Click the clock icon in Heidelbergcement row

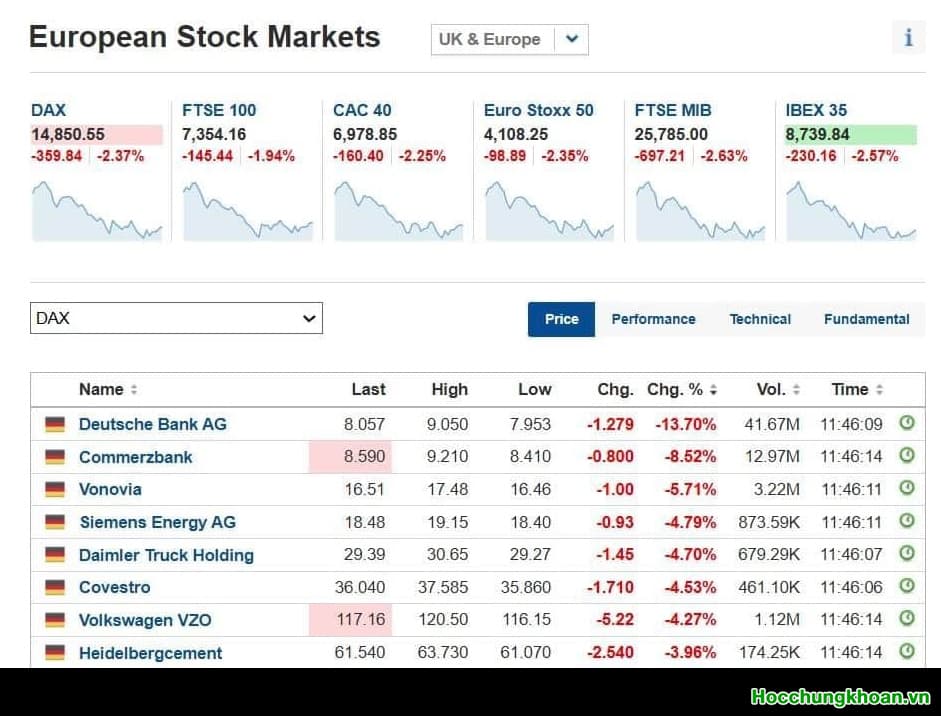click(907, 652)
